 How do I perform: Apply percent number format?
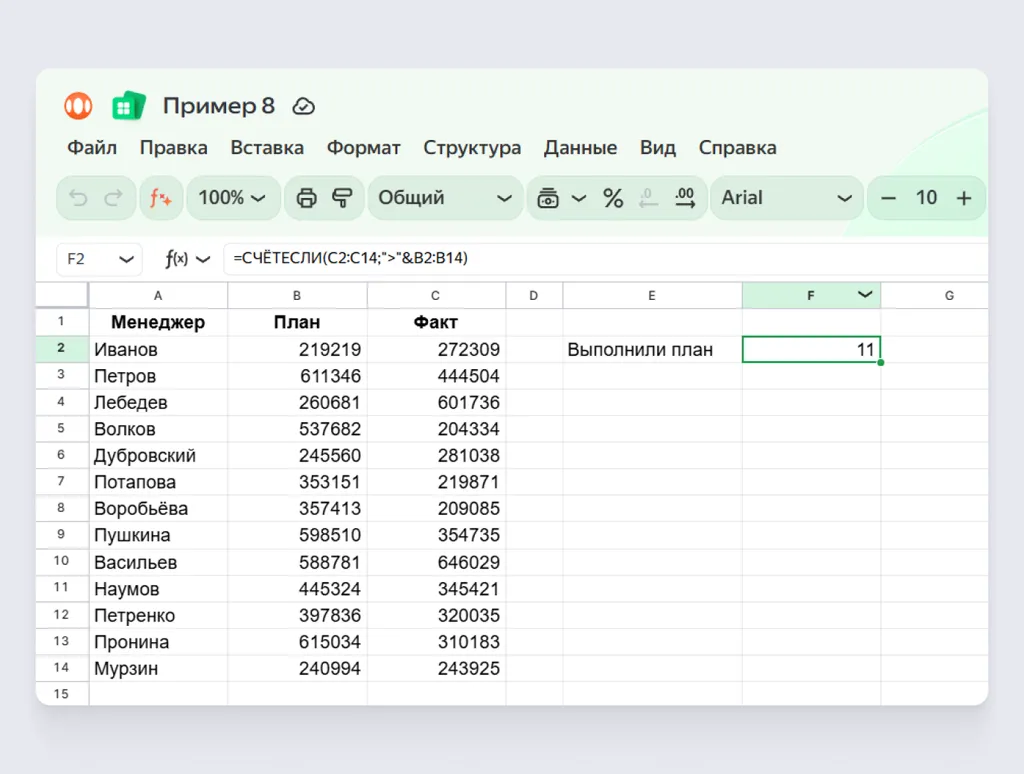(613, 198)
